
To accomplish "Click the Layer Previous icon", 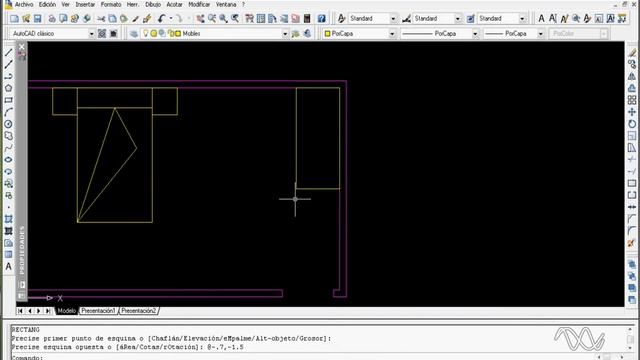I will [x=307, y=33].
